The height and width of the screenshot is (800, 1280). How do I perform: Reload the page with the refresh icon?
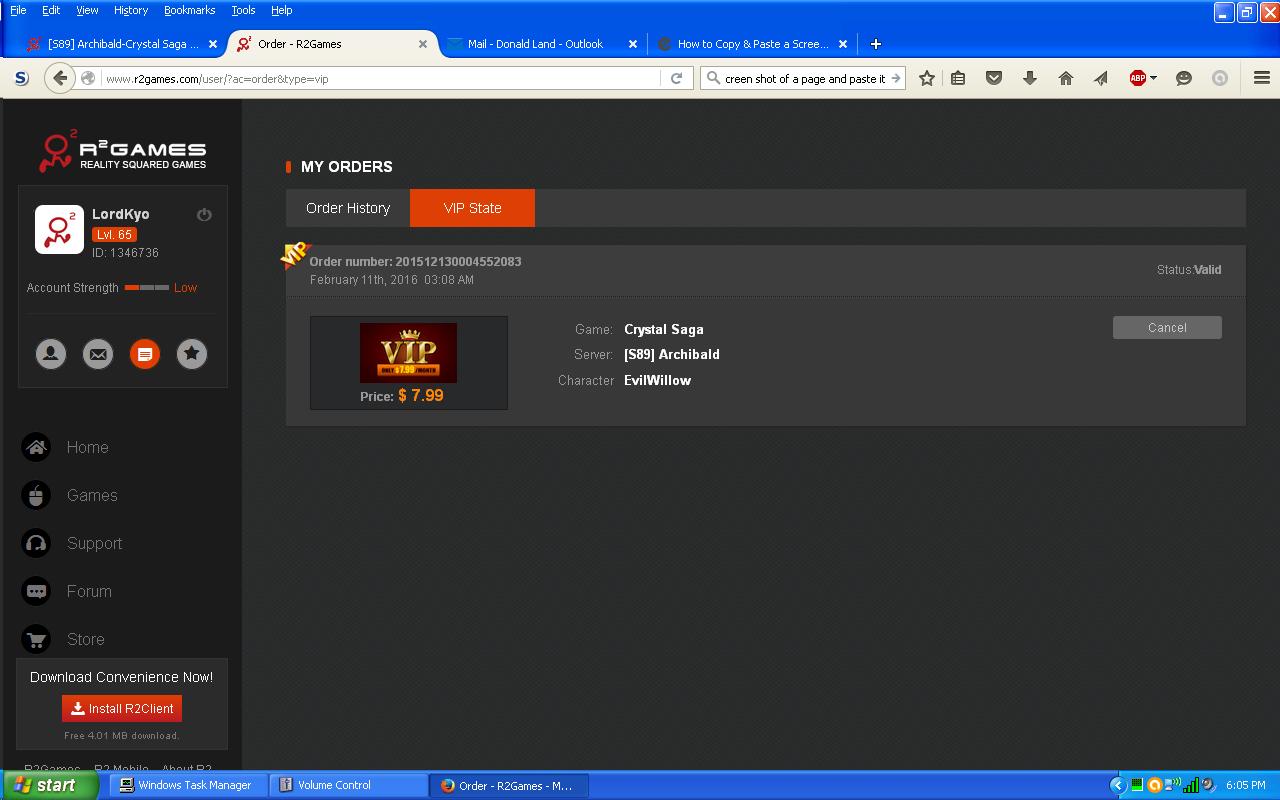coord(677,78)
